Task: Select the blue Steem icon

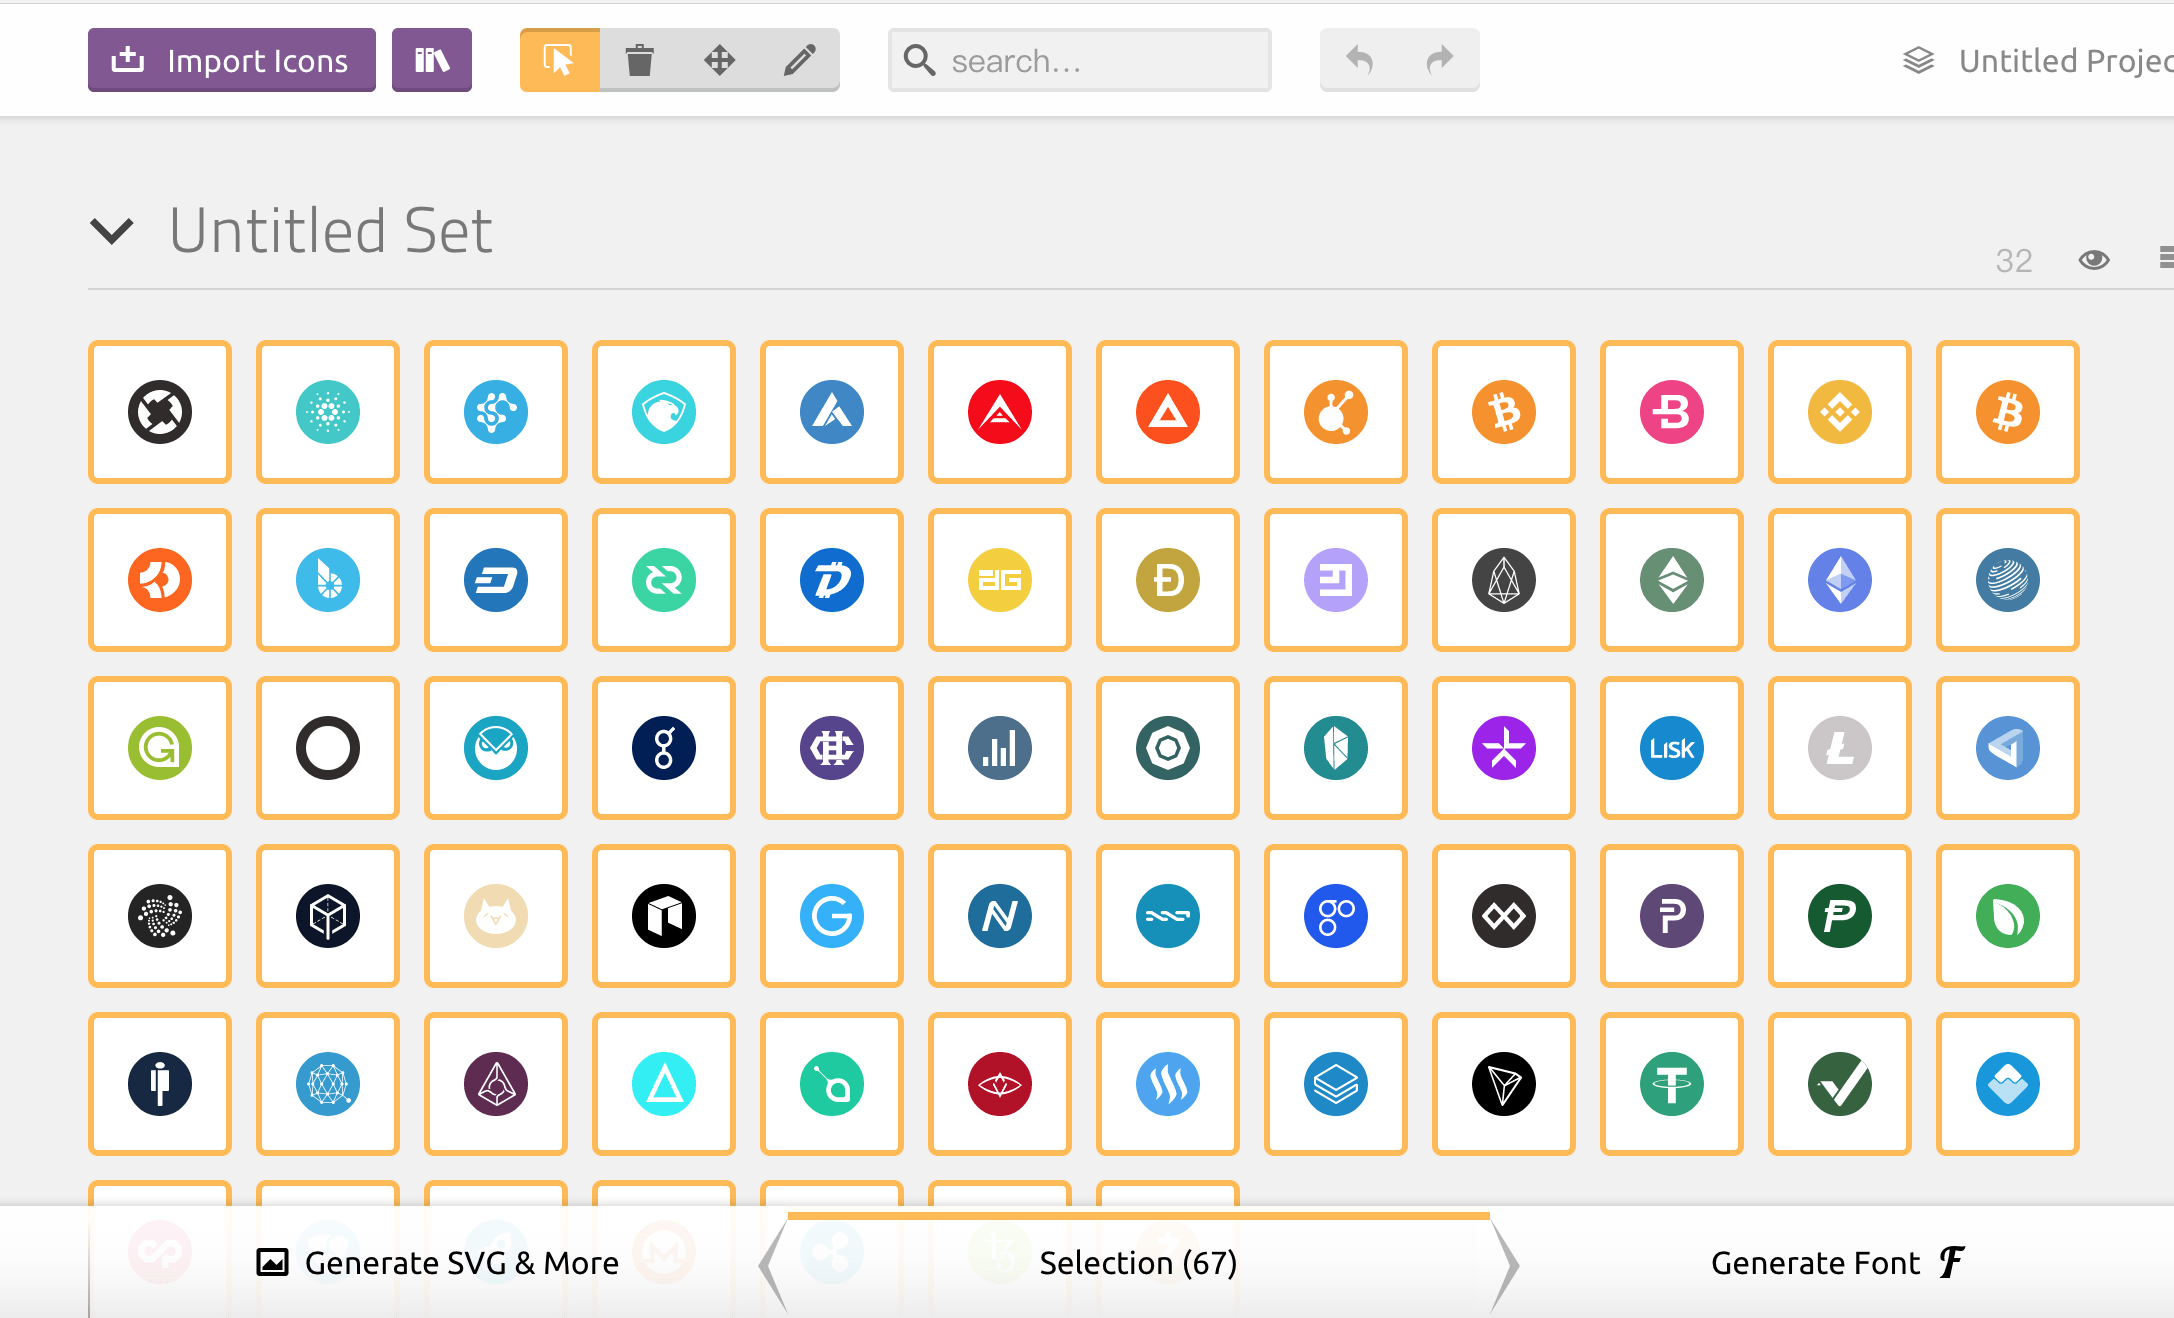Action: 1168,1084
